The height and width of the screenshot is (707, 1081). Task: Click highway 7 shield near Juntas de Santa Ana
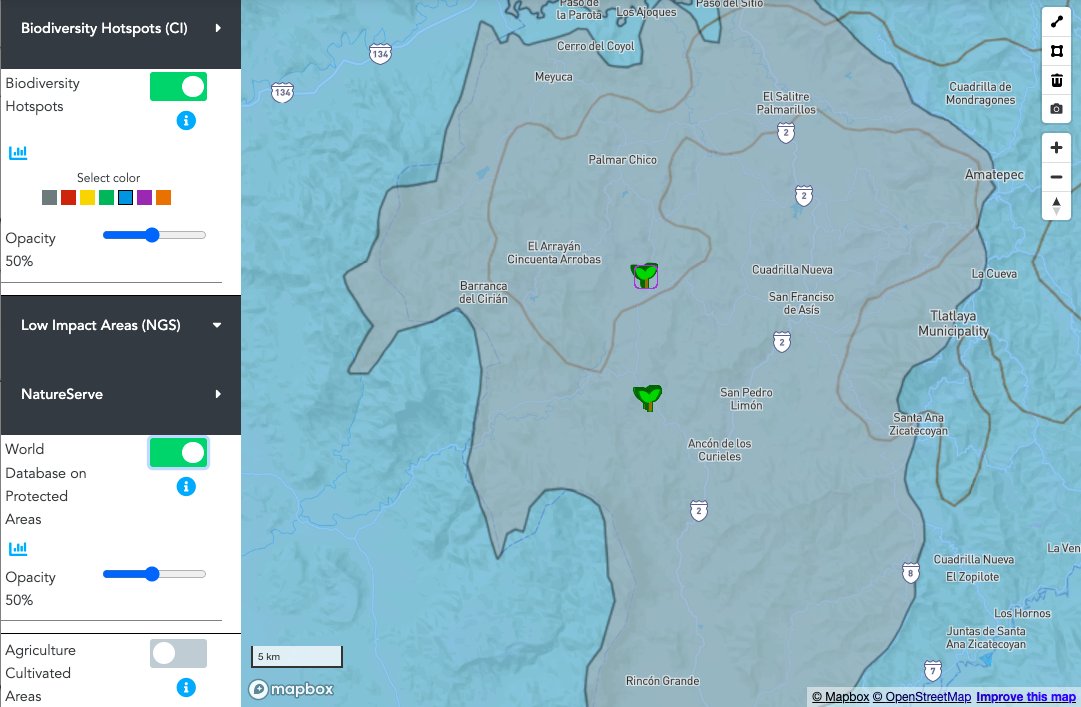[932, 670]
